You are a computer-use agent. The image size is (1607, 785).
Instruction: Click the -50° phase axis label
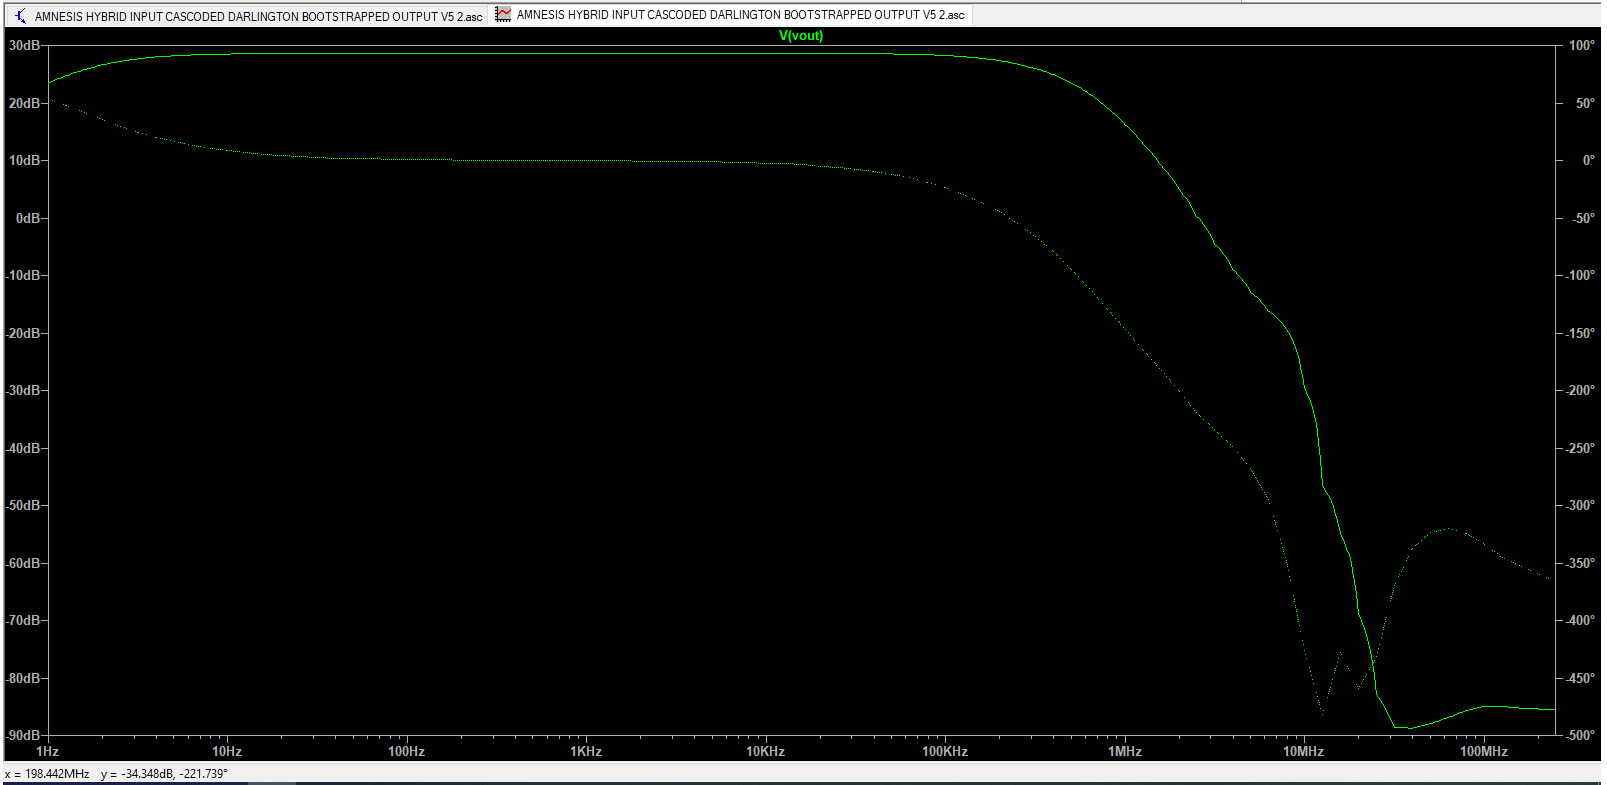point(1583,218)
